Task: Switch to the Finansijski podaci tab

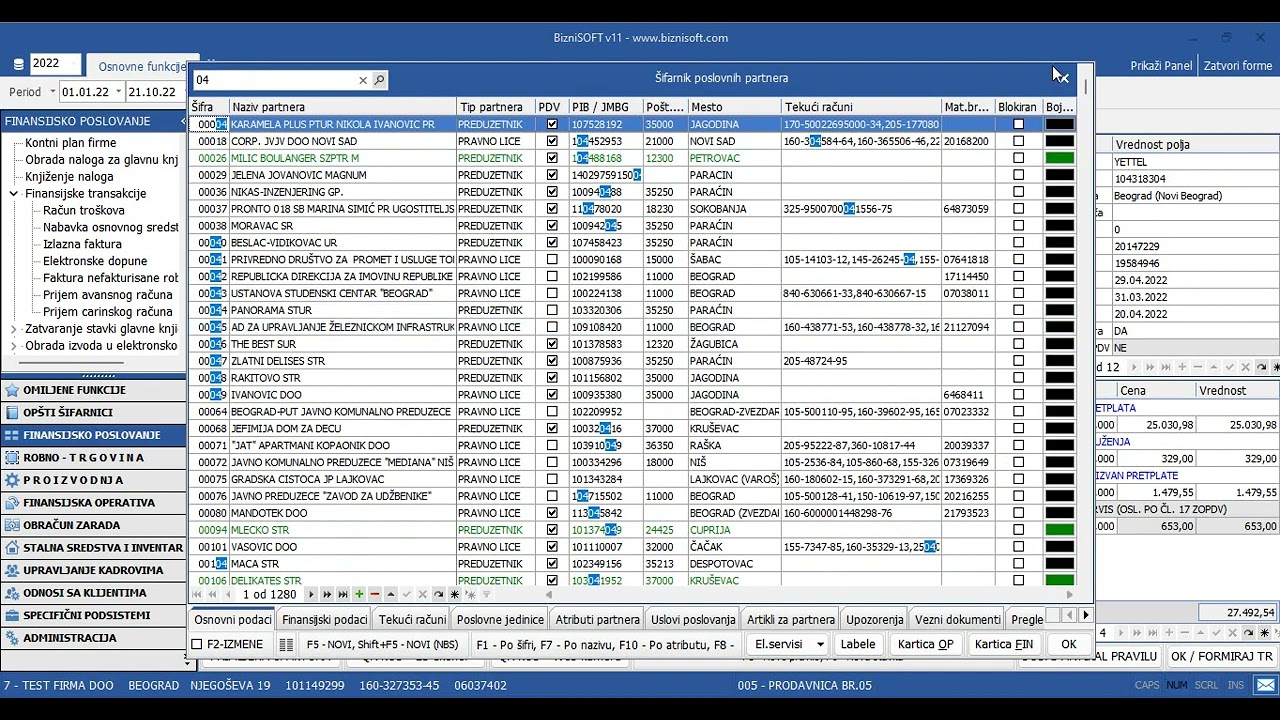Action: tap(325, 619)
